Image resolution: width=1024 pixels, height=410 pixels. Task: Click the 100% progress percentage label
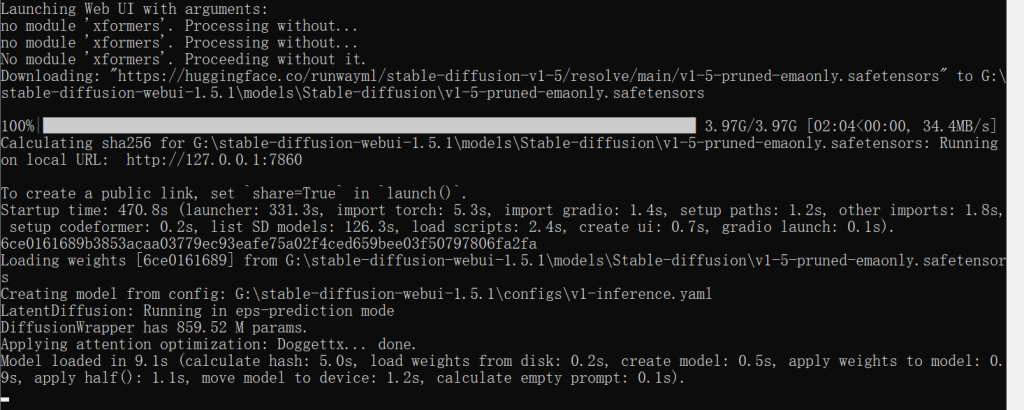(18, 126)
